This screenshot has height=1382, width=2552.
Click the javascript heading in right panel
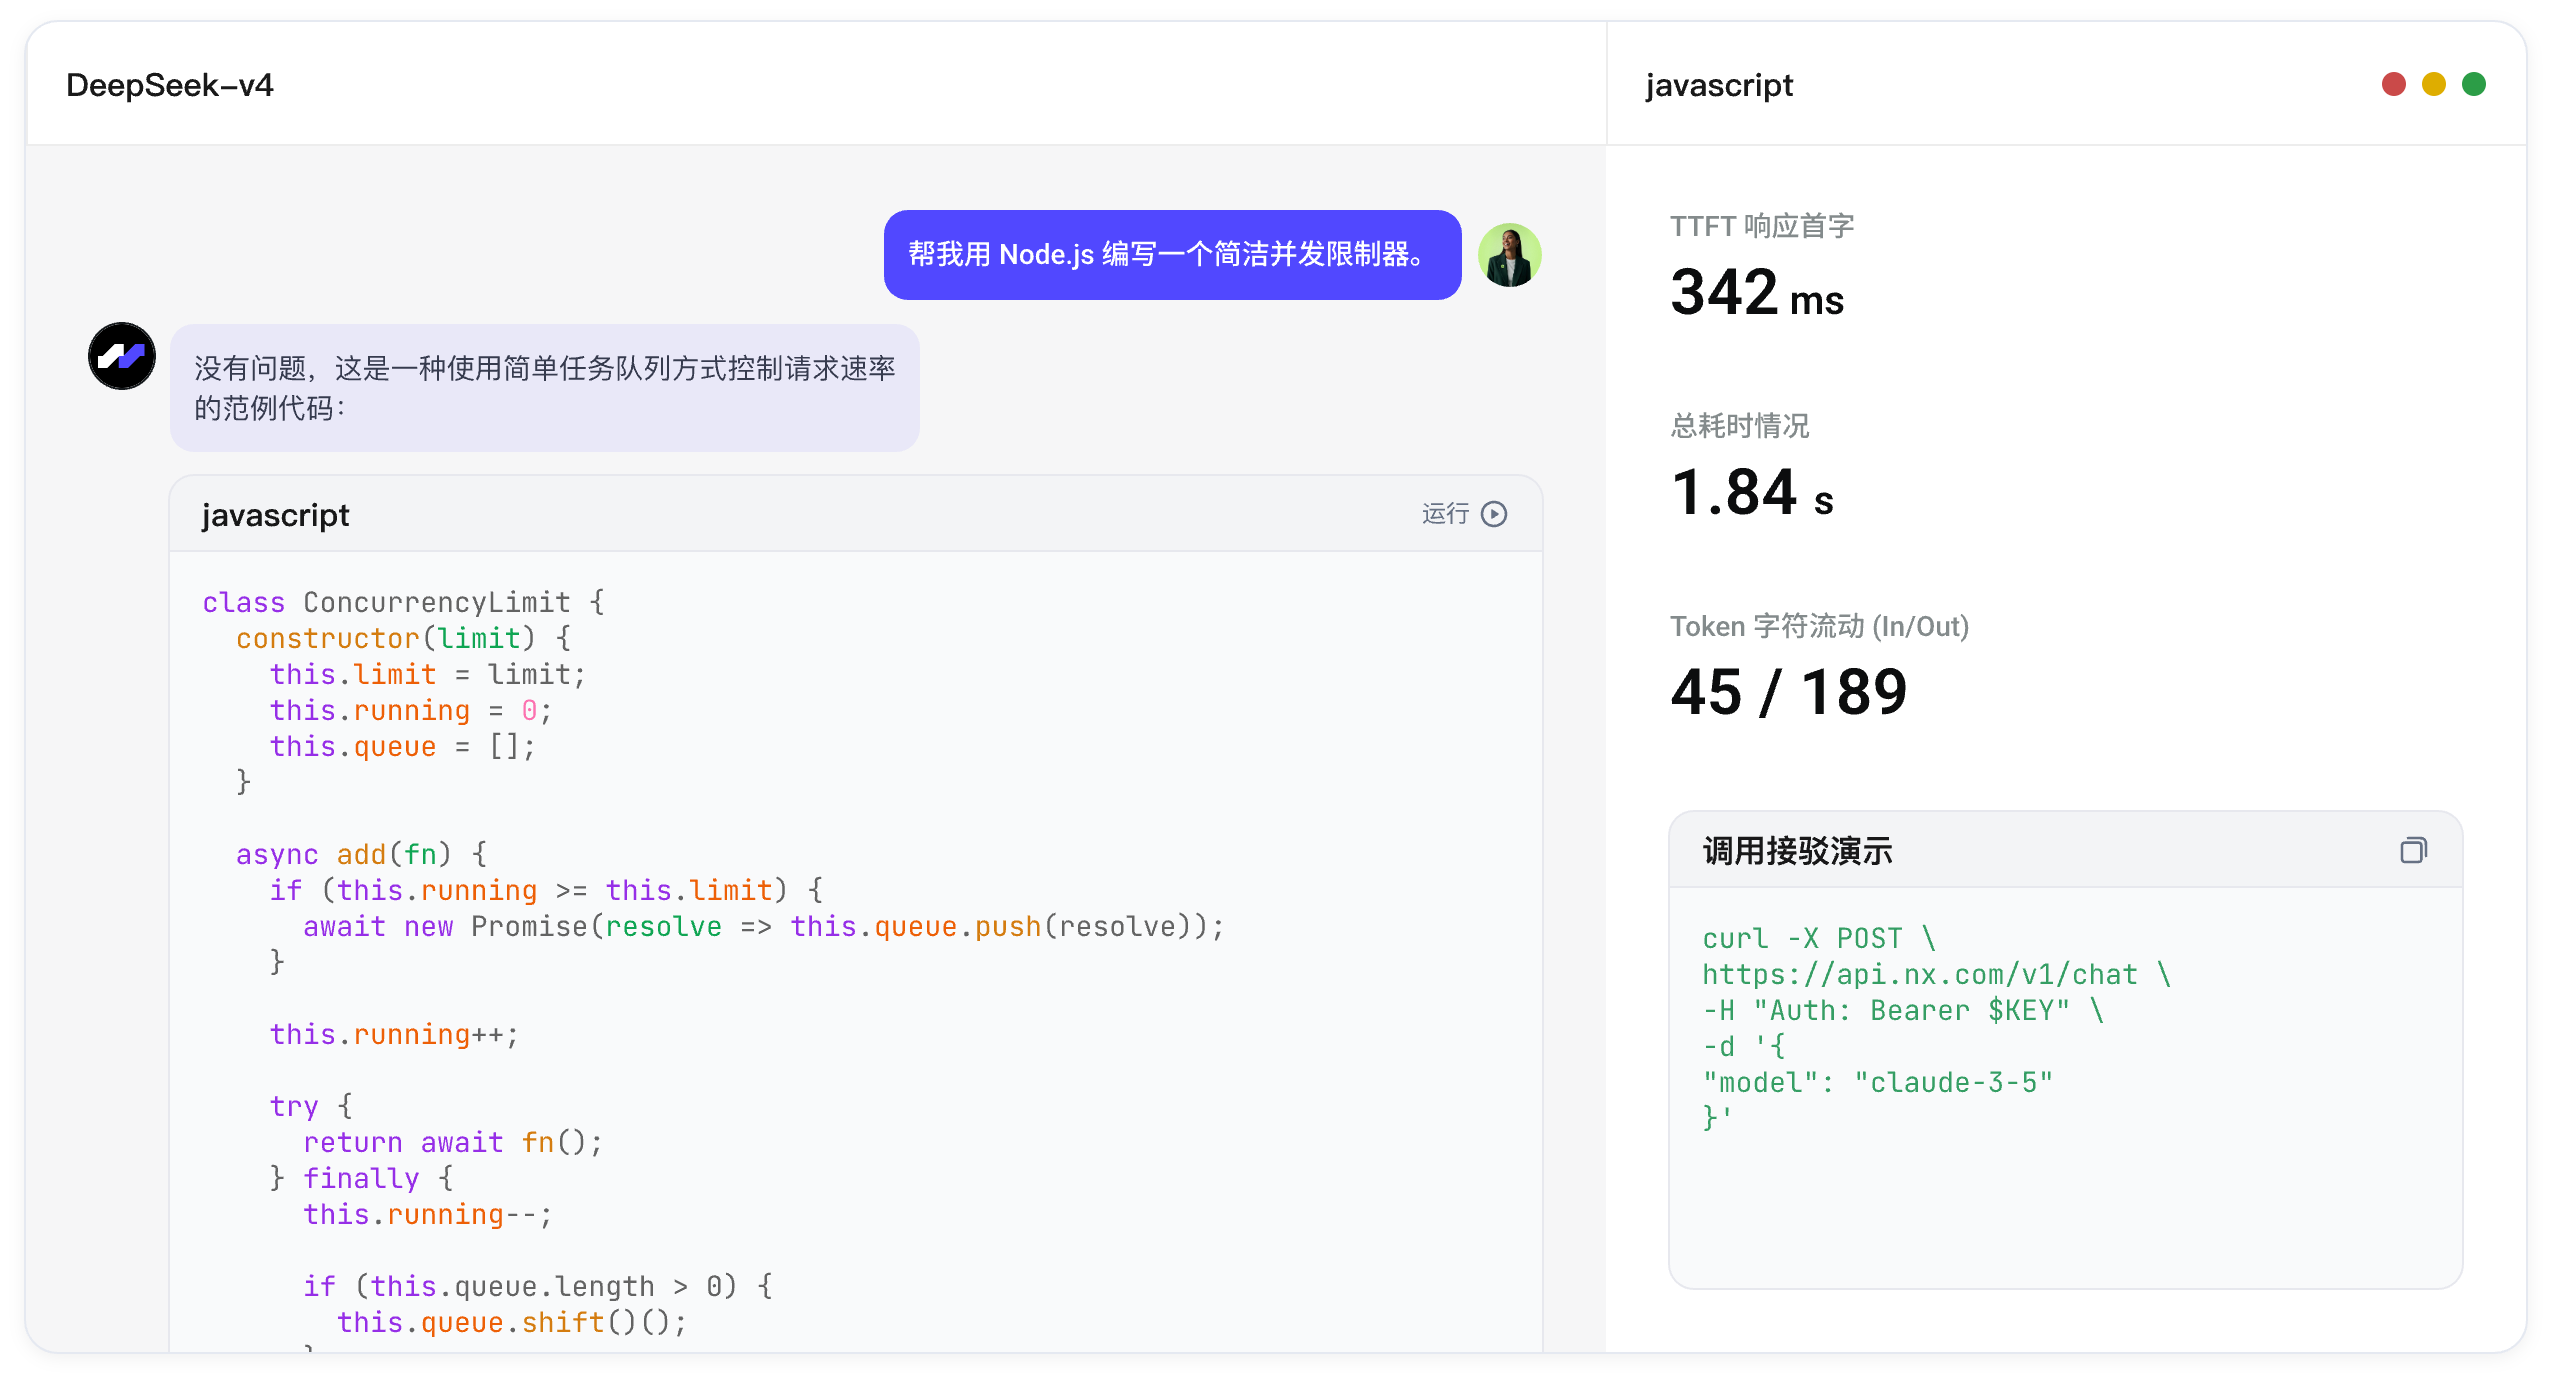coord(1719,85)
